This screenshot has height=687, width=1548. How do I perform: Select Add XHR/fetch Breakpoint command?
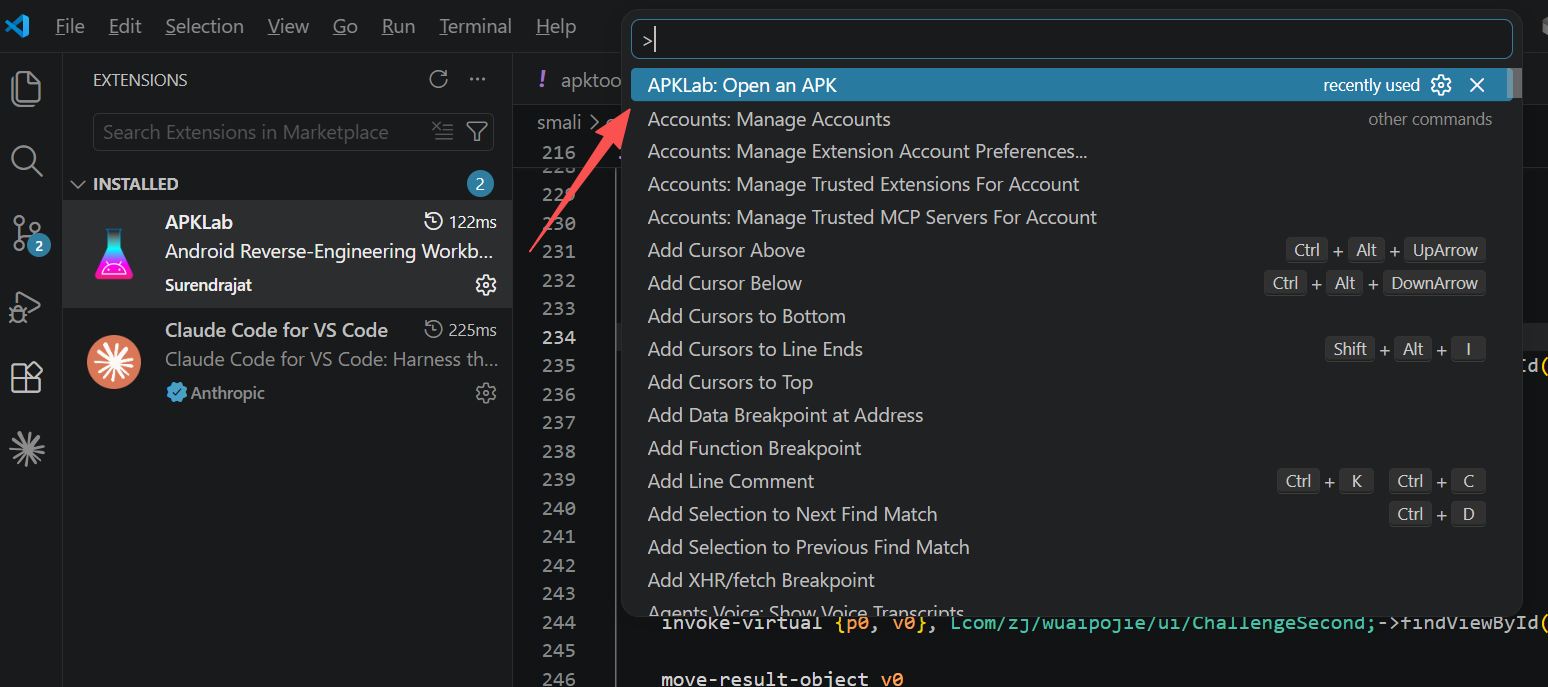coord(1068,581)
